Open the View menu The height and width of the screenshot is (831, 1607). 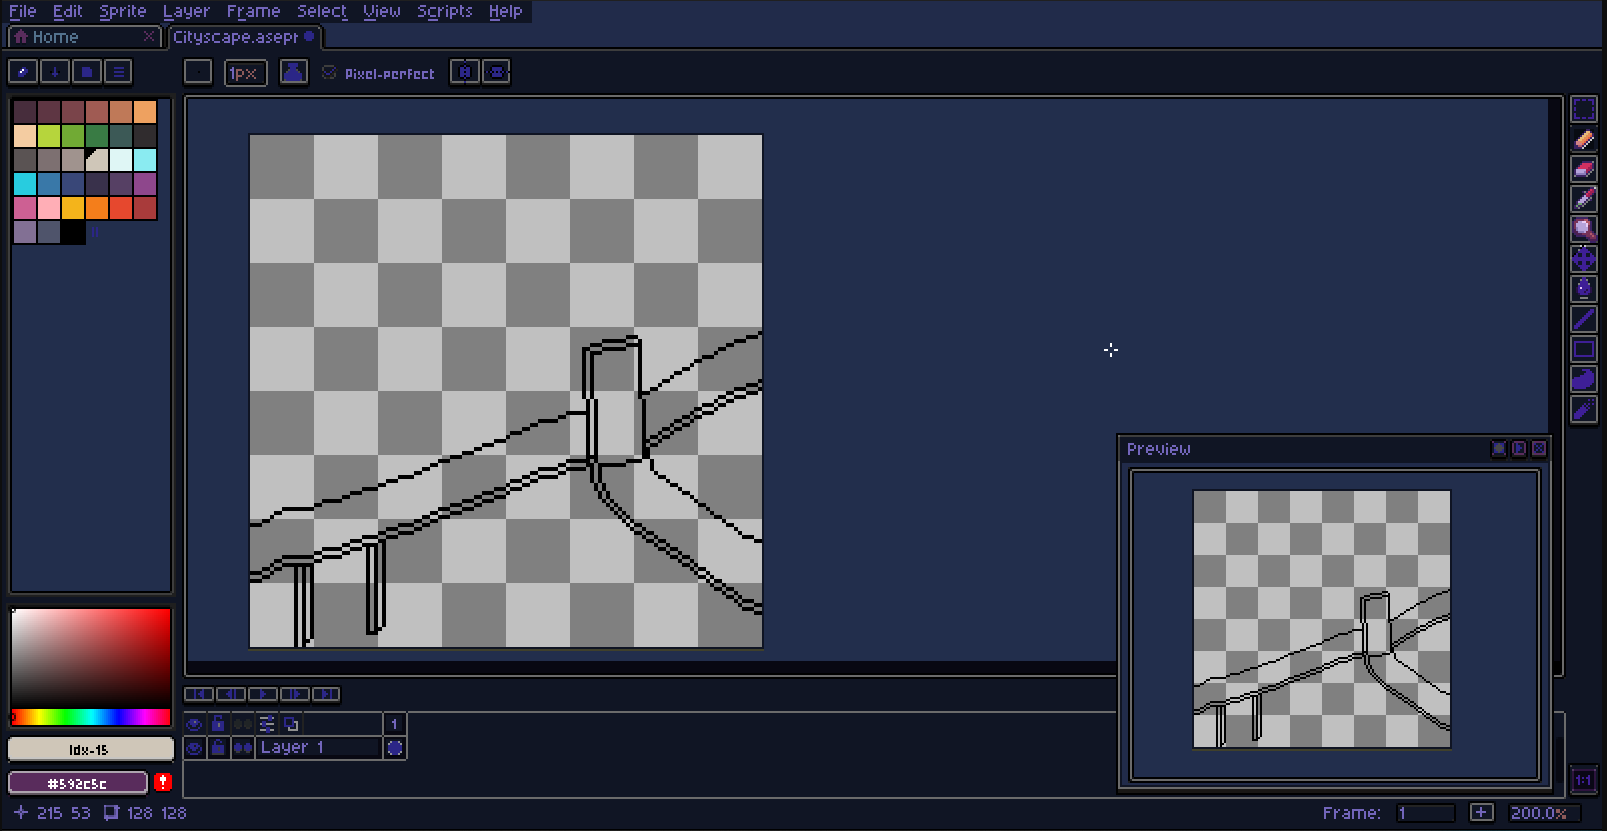click(x=382, y=11)
